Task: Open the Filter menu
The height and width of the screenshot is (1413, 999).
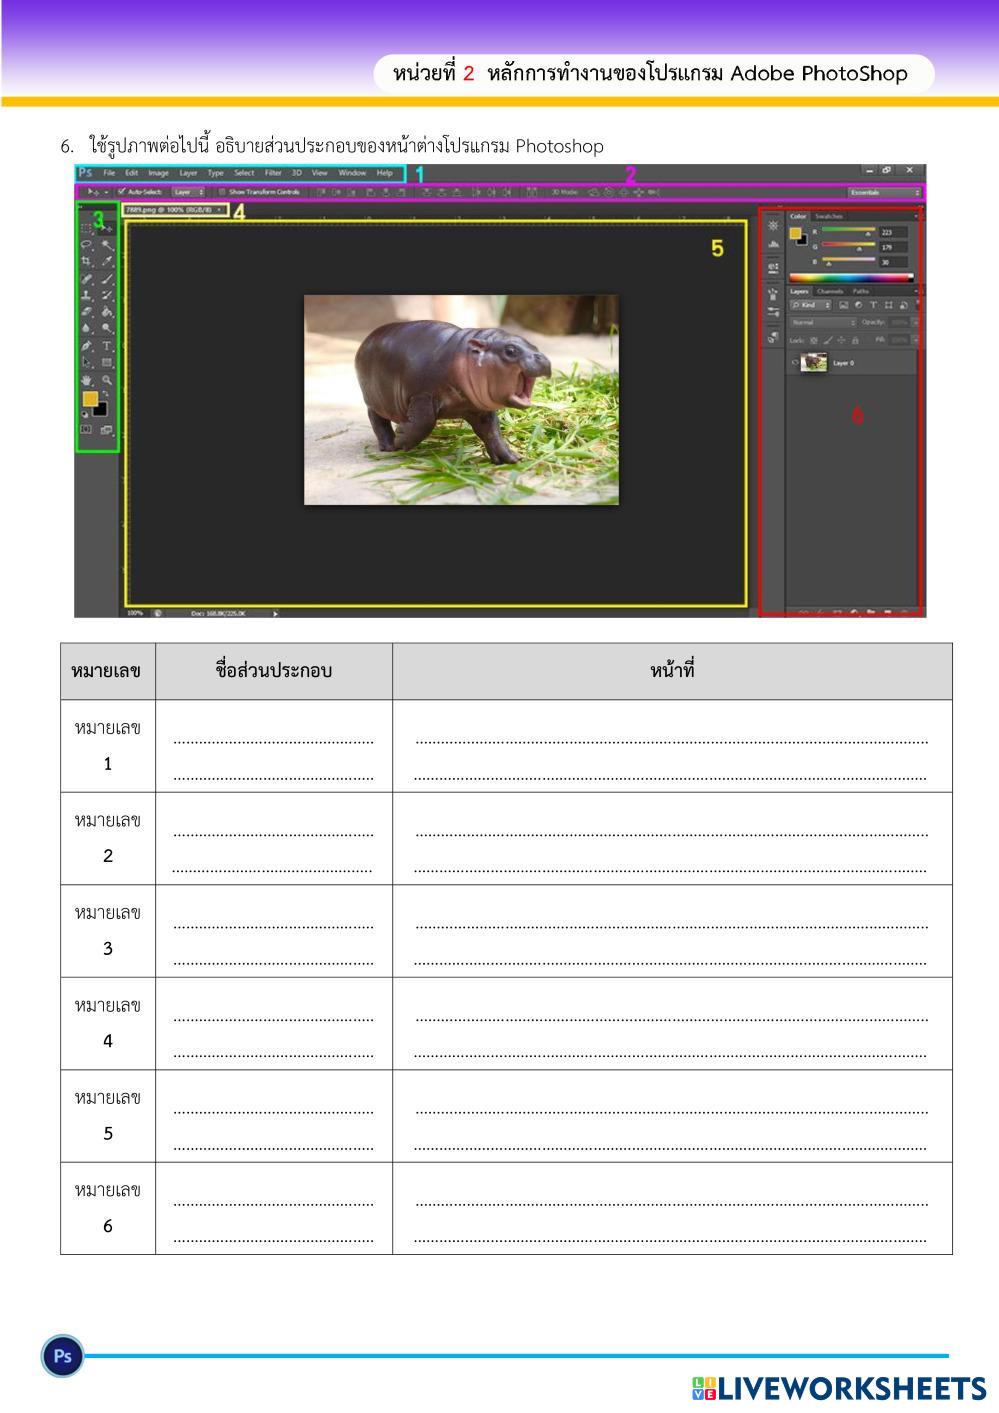Action: click(273, 173)
